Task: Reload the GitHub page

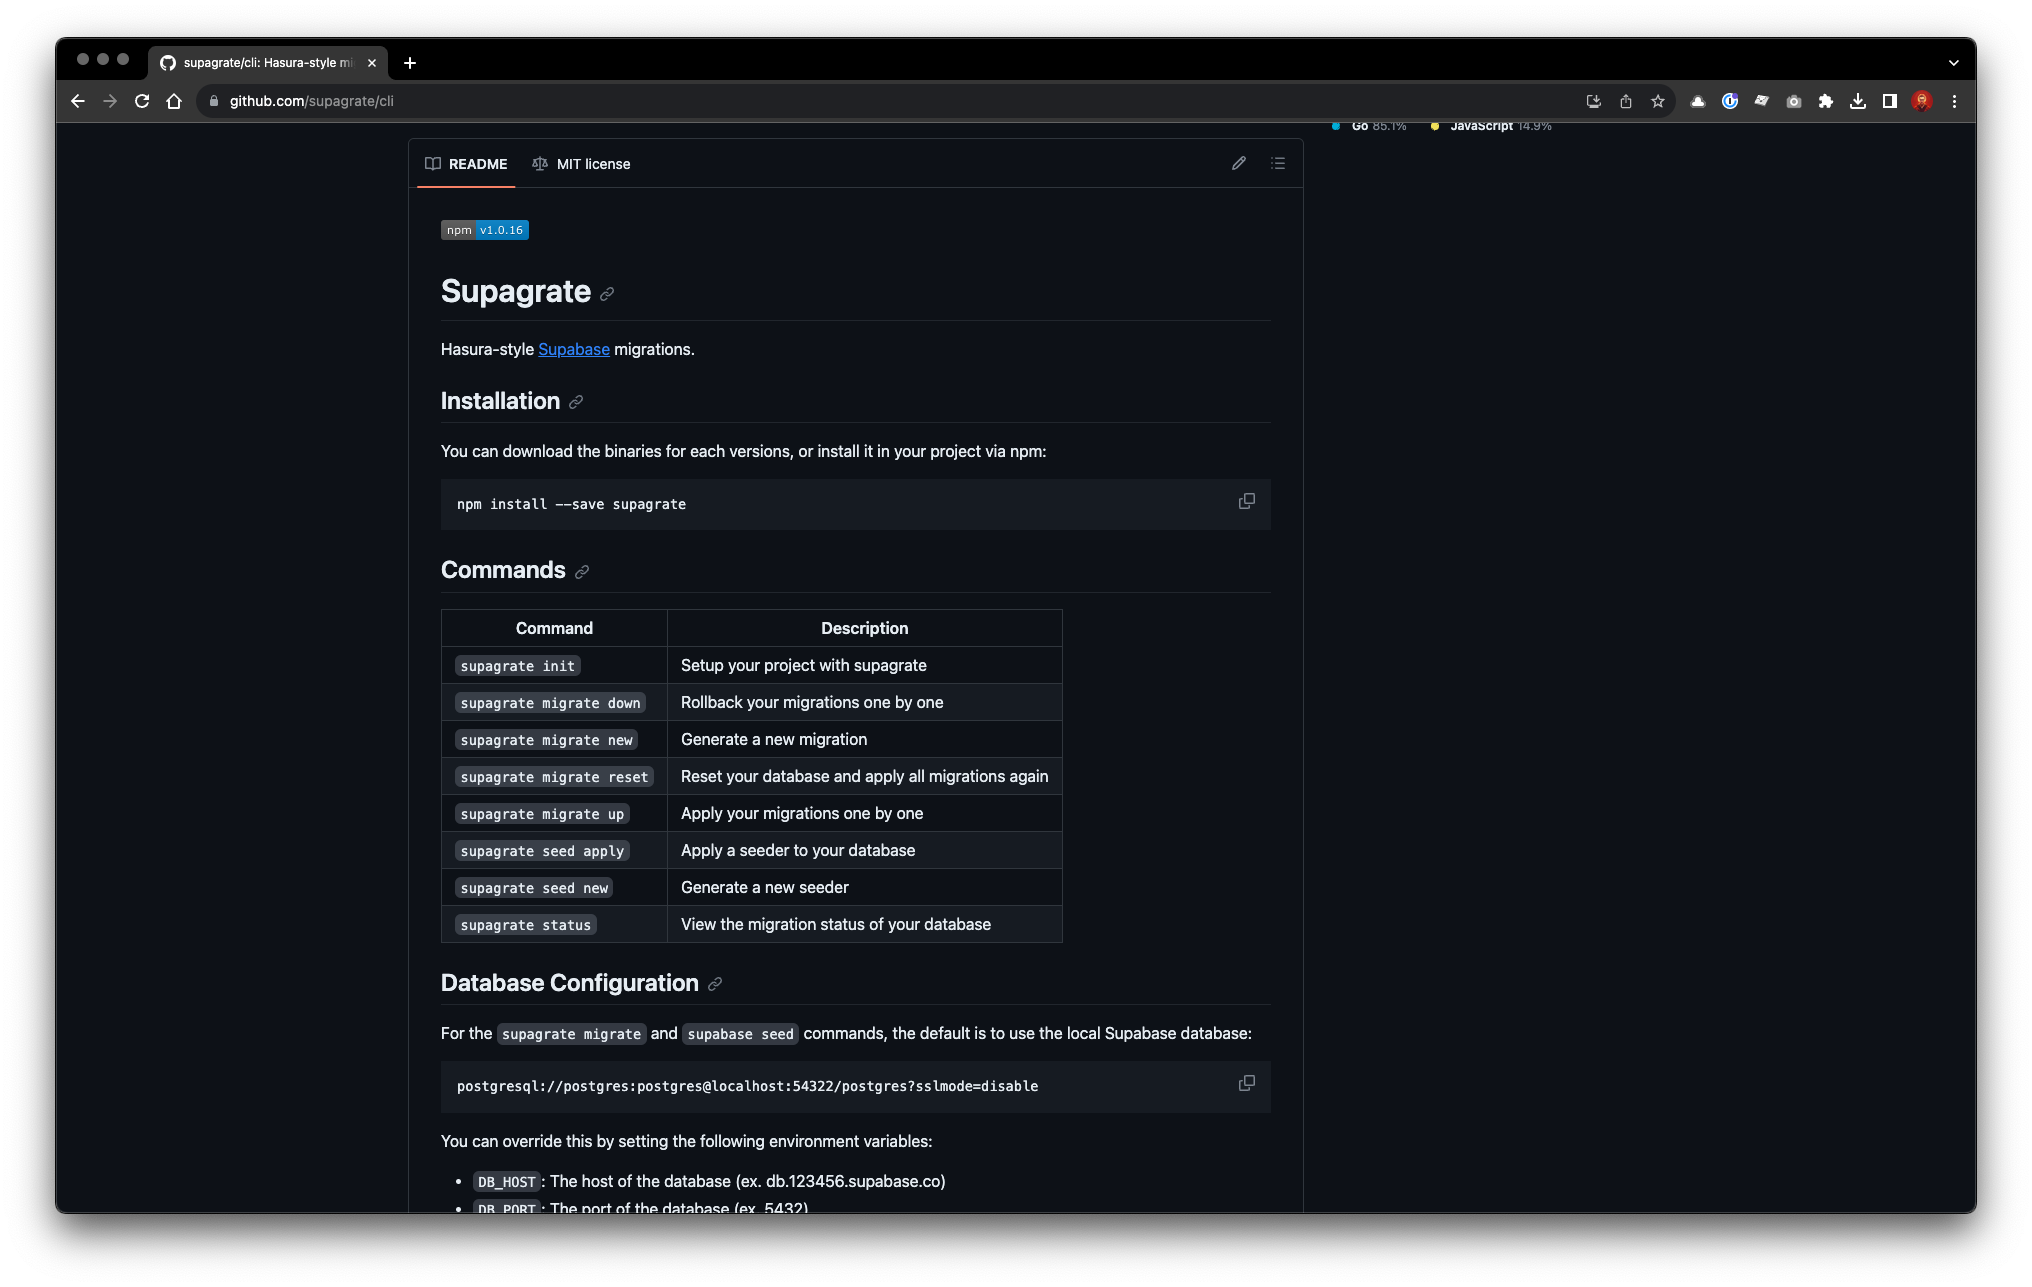Action: click(142, 101)
